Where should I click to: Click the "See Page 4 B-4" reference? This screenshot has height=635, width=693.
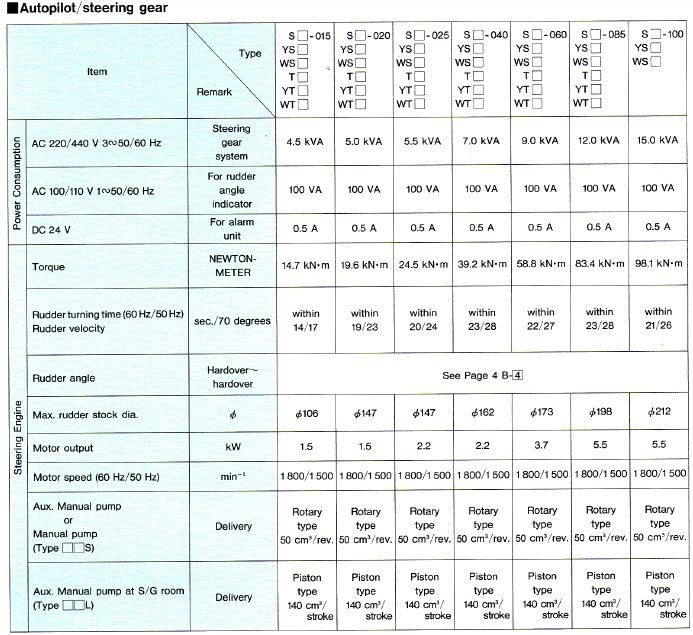[x=483, y=376]
